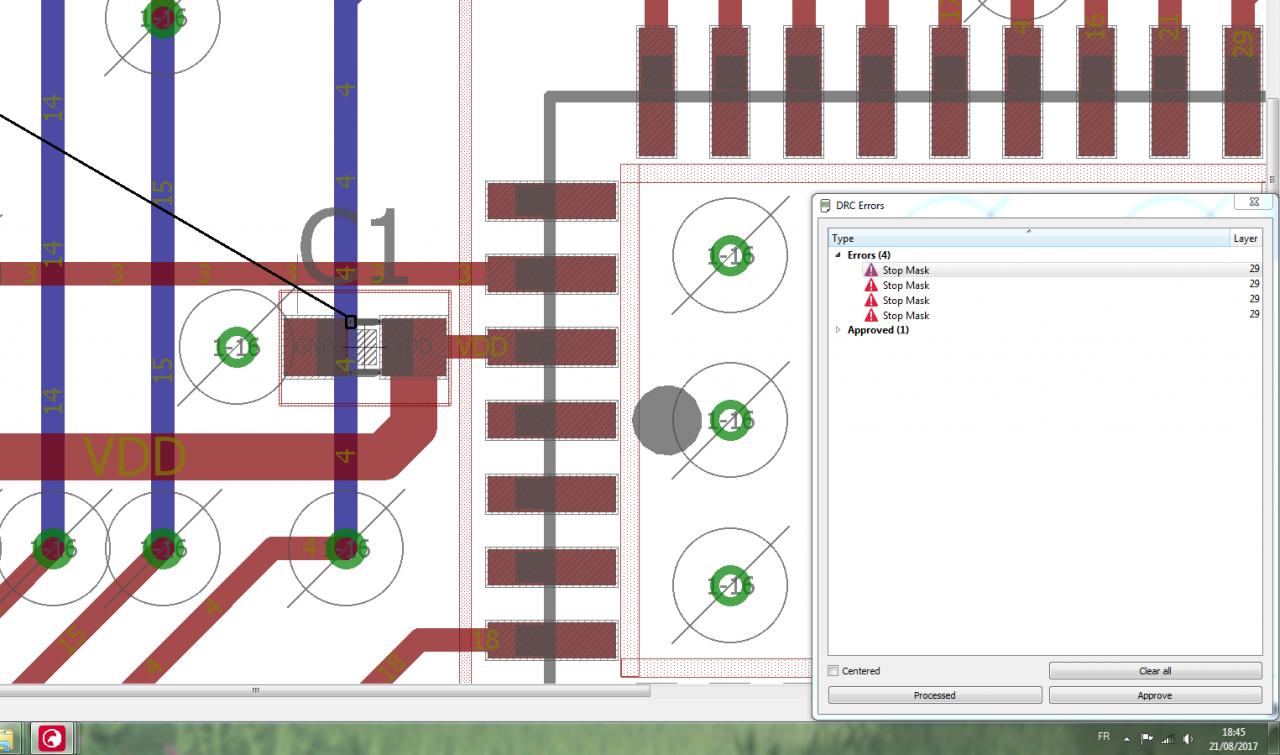Image resolution: width=1280 pixels, height=755 pixels.
Task: Click the Clear all button
Action: (1155, 671)
